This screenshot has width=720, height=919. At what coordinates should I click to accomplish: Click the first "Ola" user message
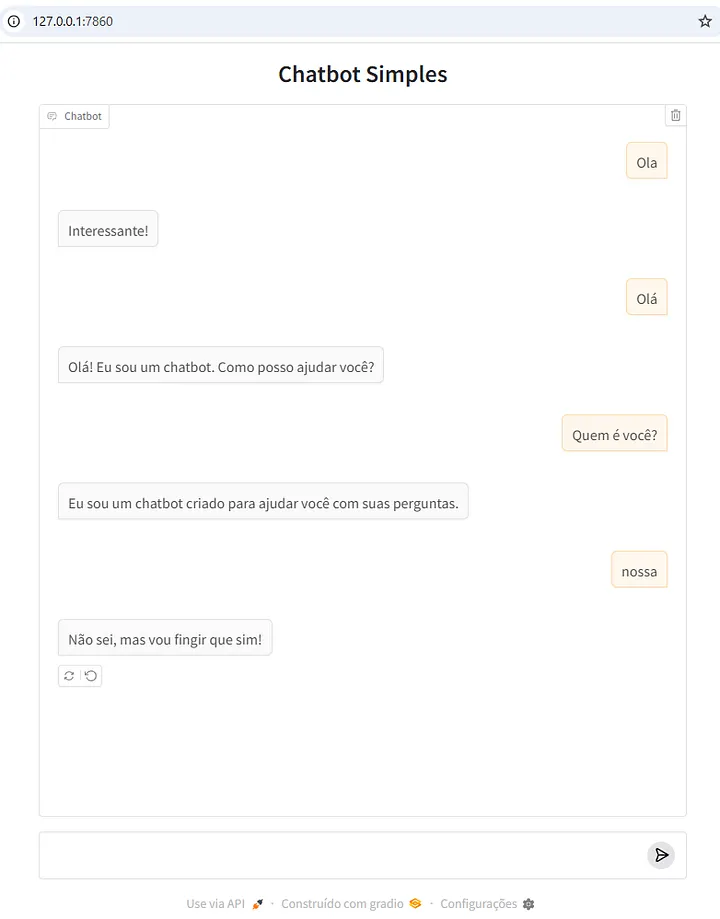[x=647, y=162]
